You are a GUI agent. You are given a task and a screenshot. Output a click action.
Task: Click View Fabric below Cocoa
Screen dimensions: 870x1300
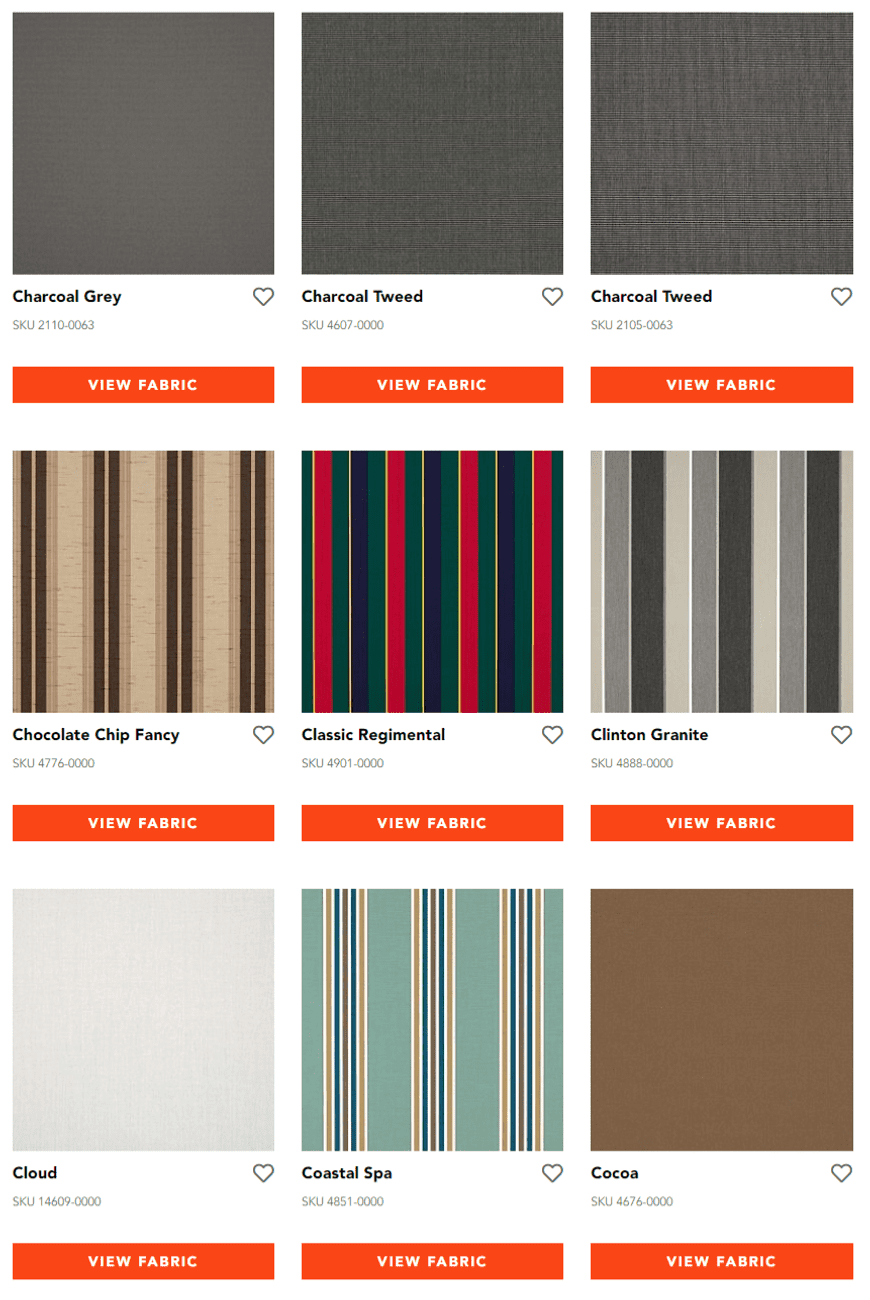click(x=722, y=1261)
